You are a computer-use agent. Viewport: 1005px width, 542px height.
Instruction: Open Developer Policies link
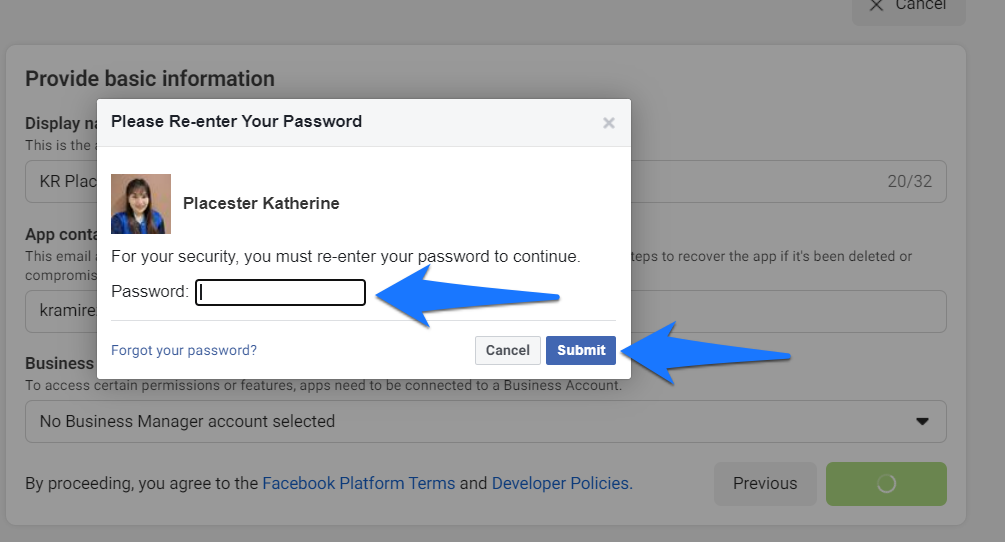[x=562, y=483]
